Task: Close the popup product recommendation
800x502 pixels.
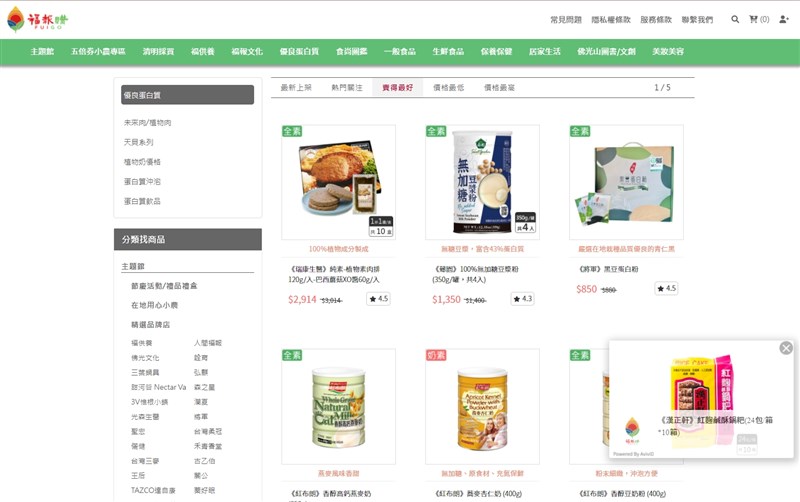Action: (786, 348)
